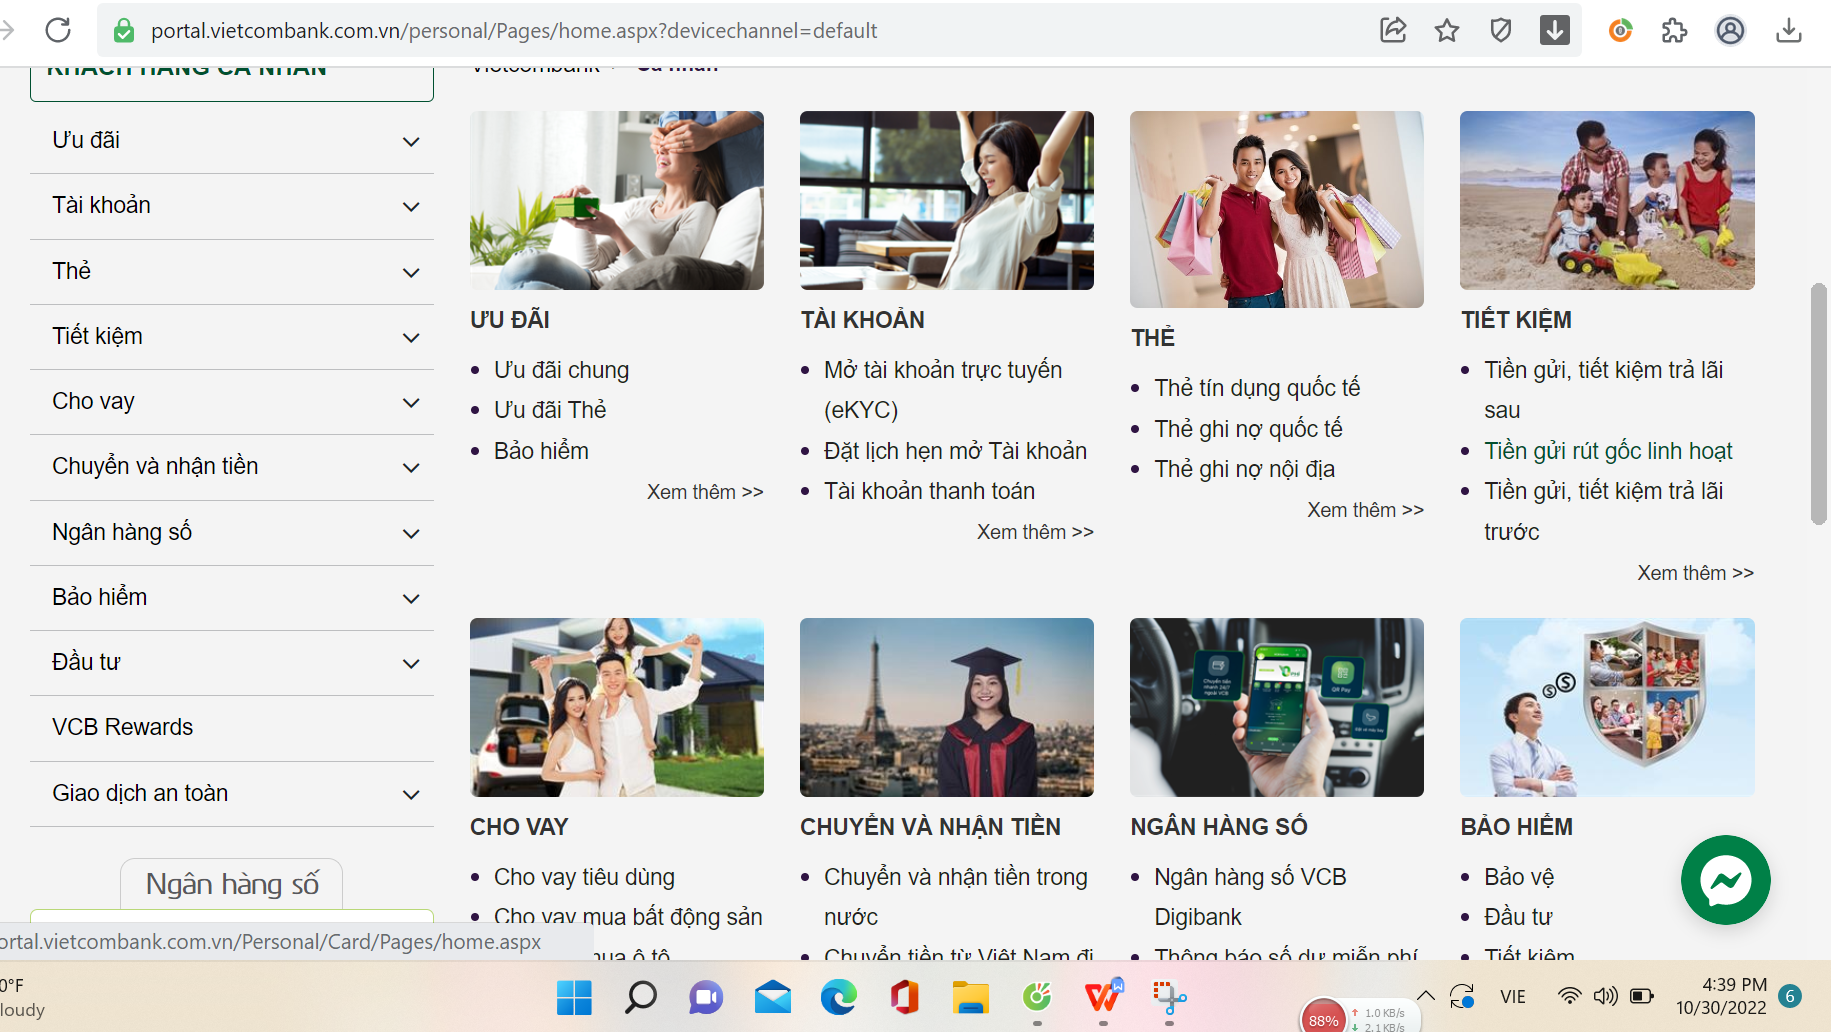Open volume control speaker icon
Image resolution: width=1831 pixels, height=1032 pixels.
coord(1606,996)
